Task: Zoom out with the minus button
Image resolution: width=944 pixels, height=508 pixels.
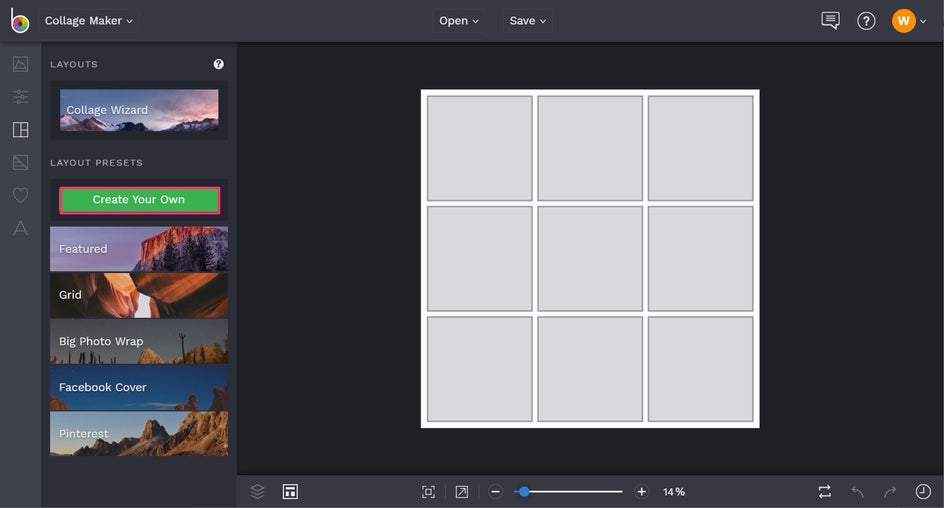Action: point(495,492)
